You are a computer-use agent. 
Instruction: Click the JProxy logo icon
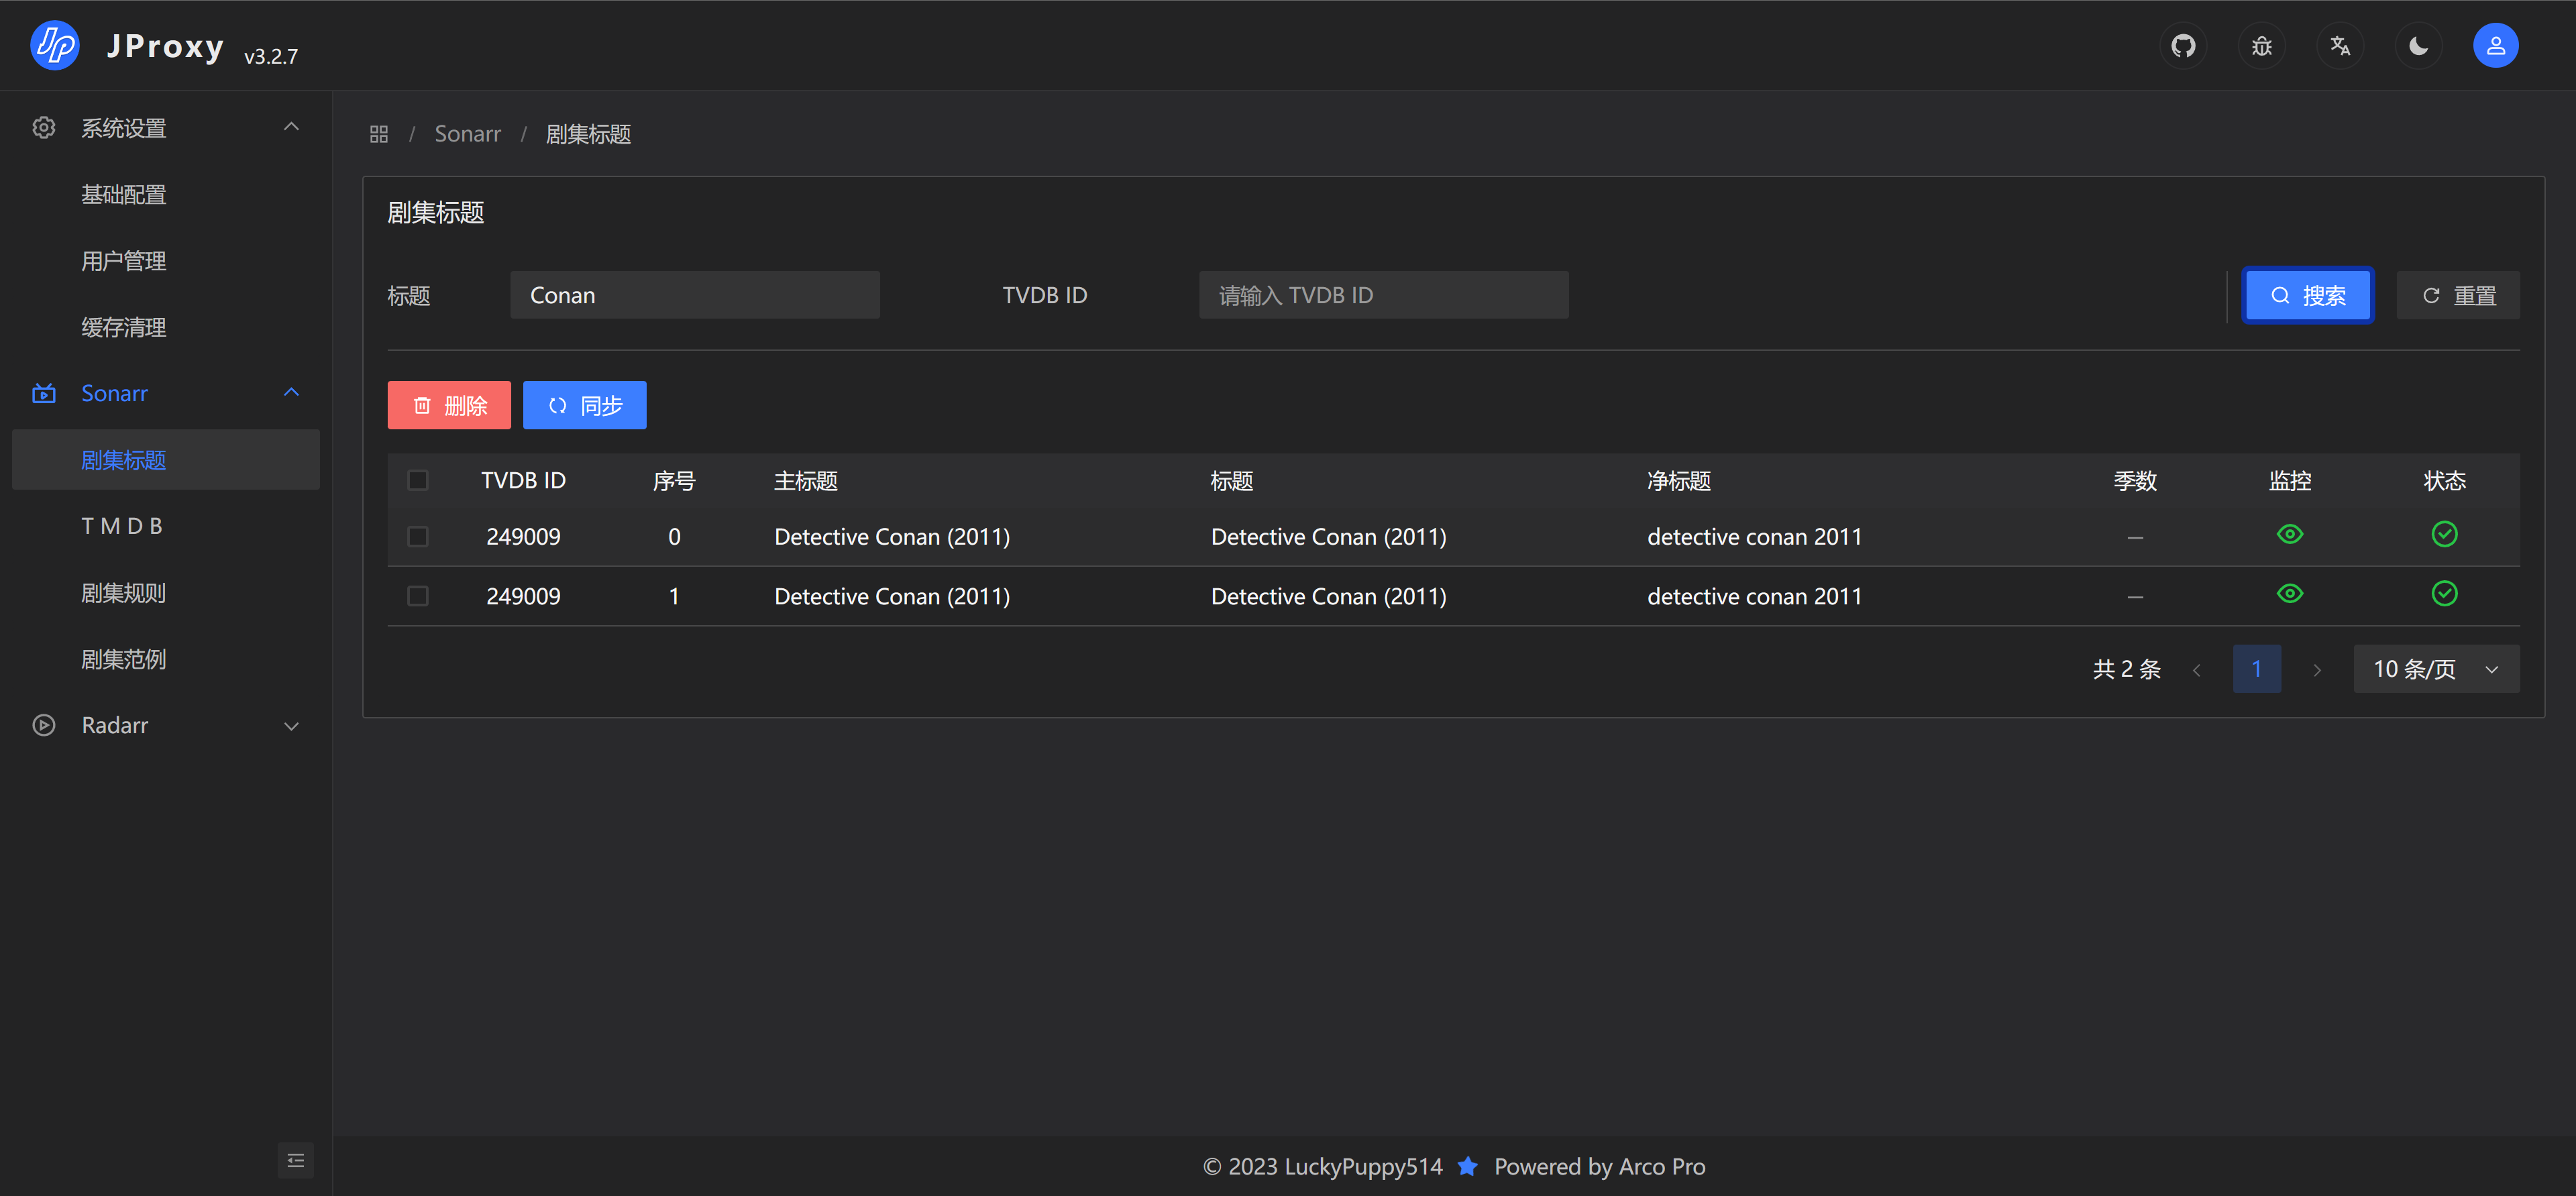[55, 45]
